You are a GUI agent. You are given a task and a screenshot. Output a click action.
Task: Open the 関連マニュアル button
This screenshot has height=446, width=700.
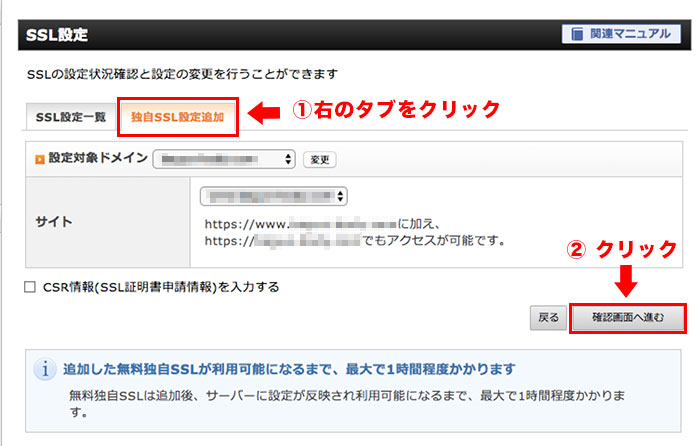point(621,34)
